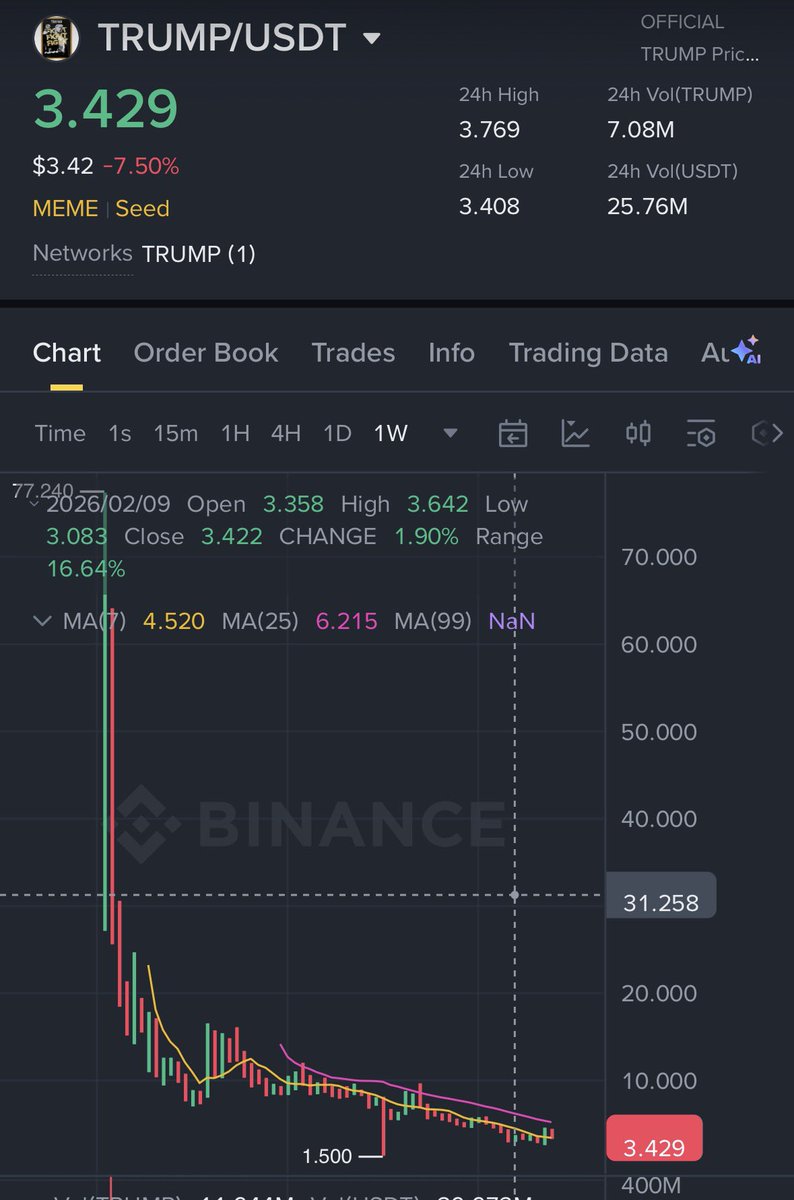794x1200 pixels.
Task: Switch chart style with the candlestick icon
Action: (x=638, y=433)
